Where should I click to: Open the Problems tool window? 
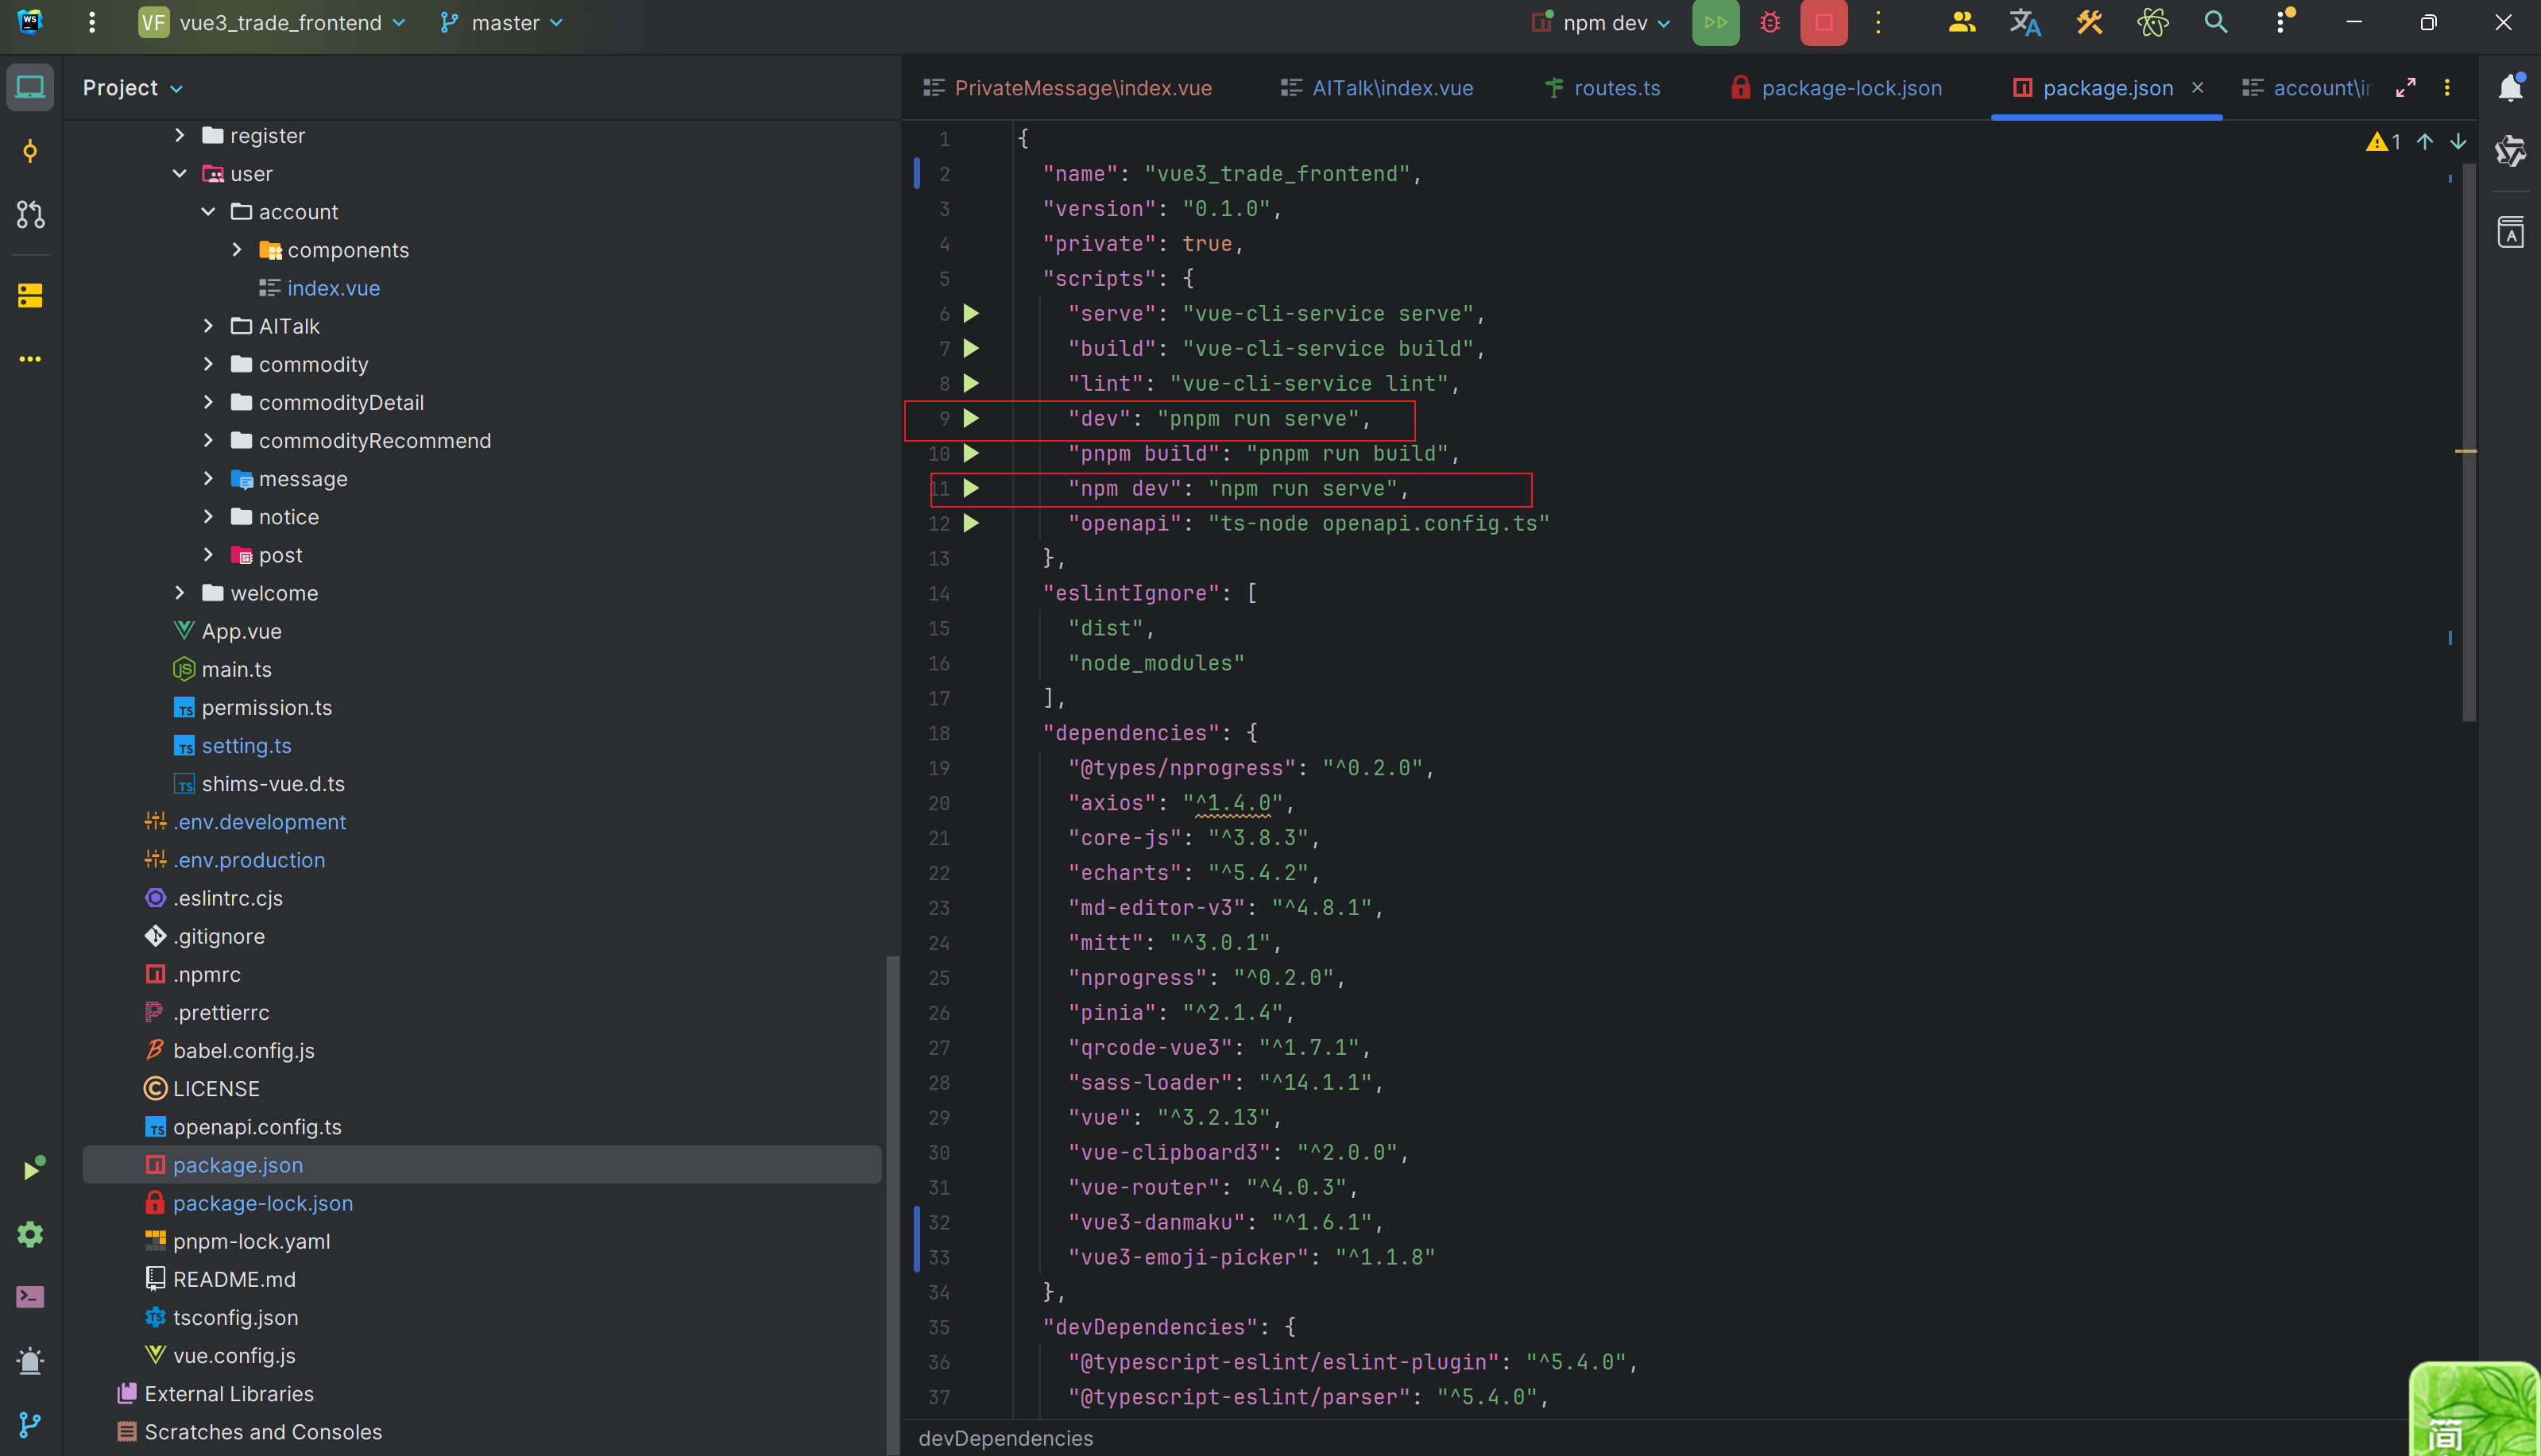coord(30,1361)
